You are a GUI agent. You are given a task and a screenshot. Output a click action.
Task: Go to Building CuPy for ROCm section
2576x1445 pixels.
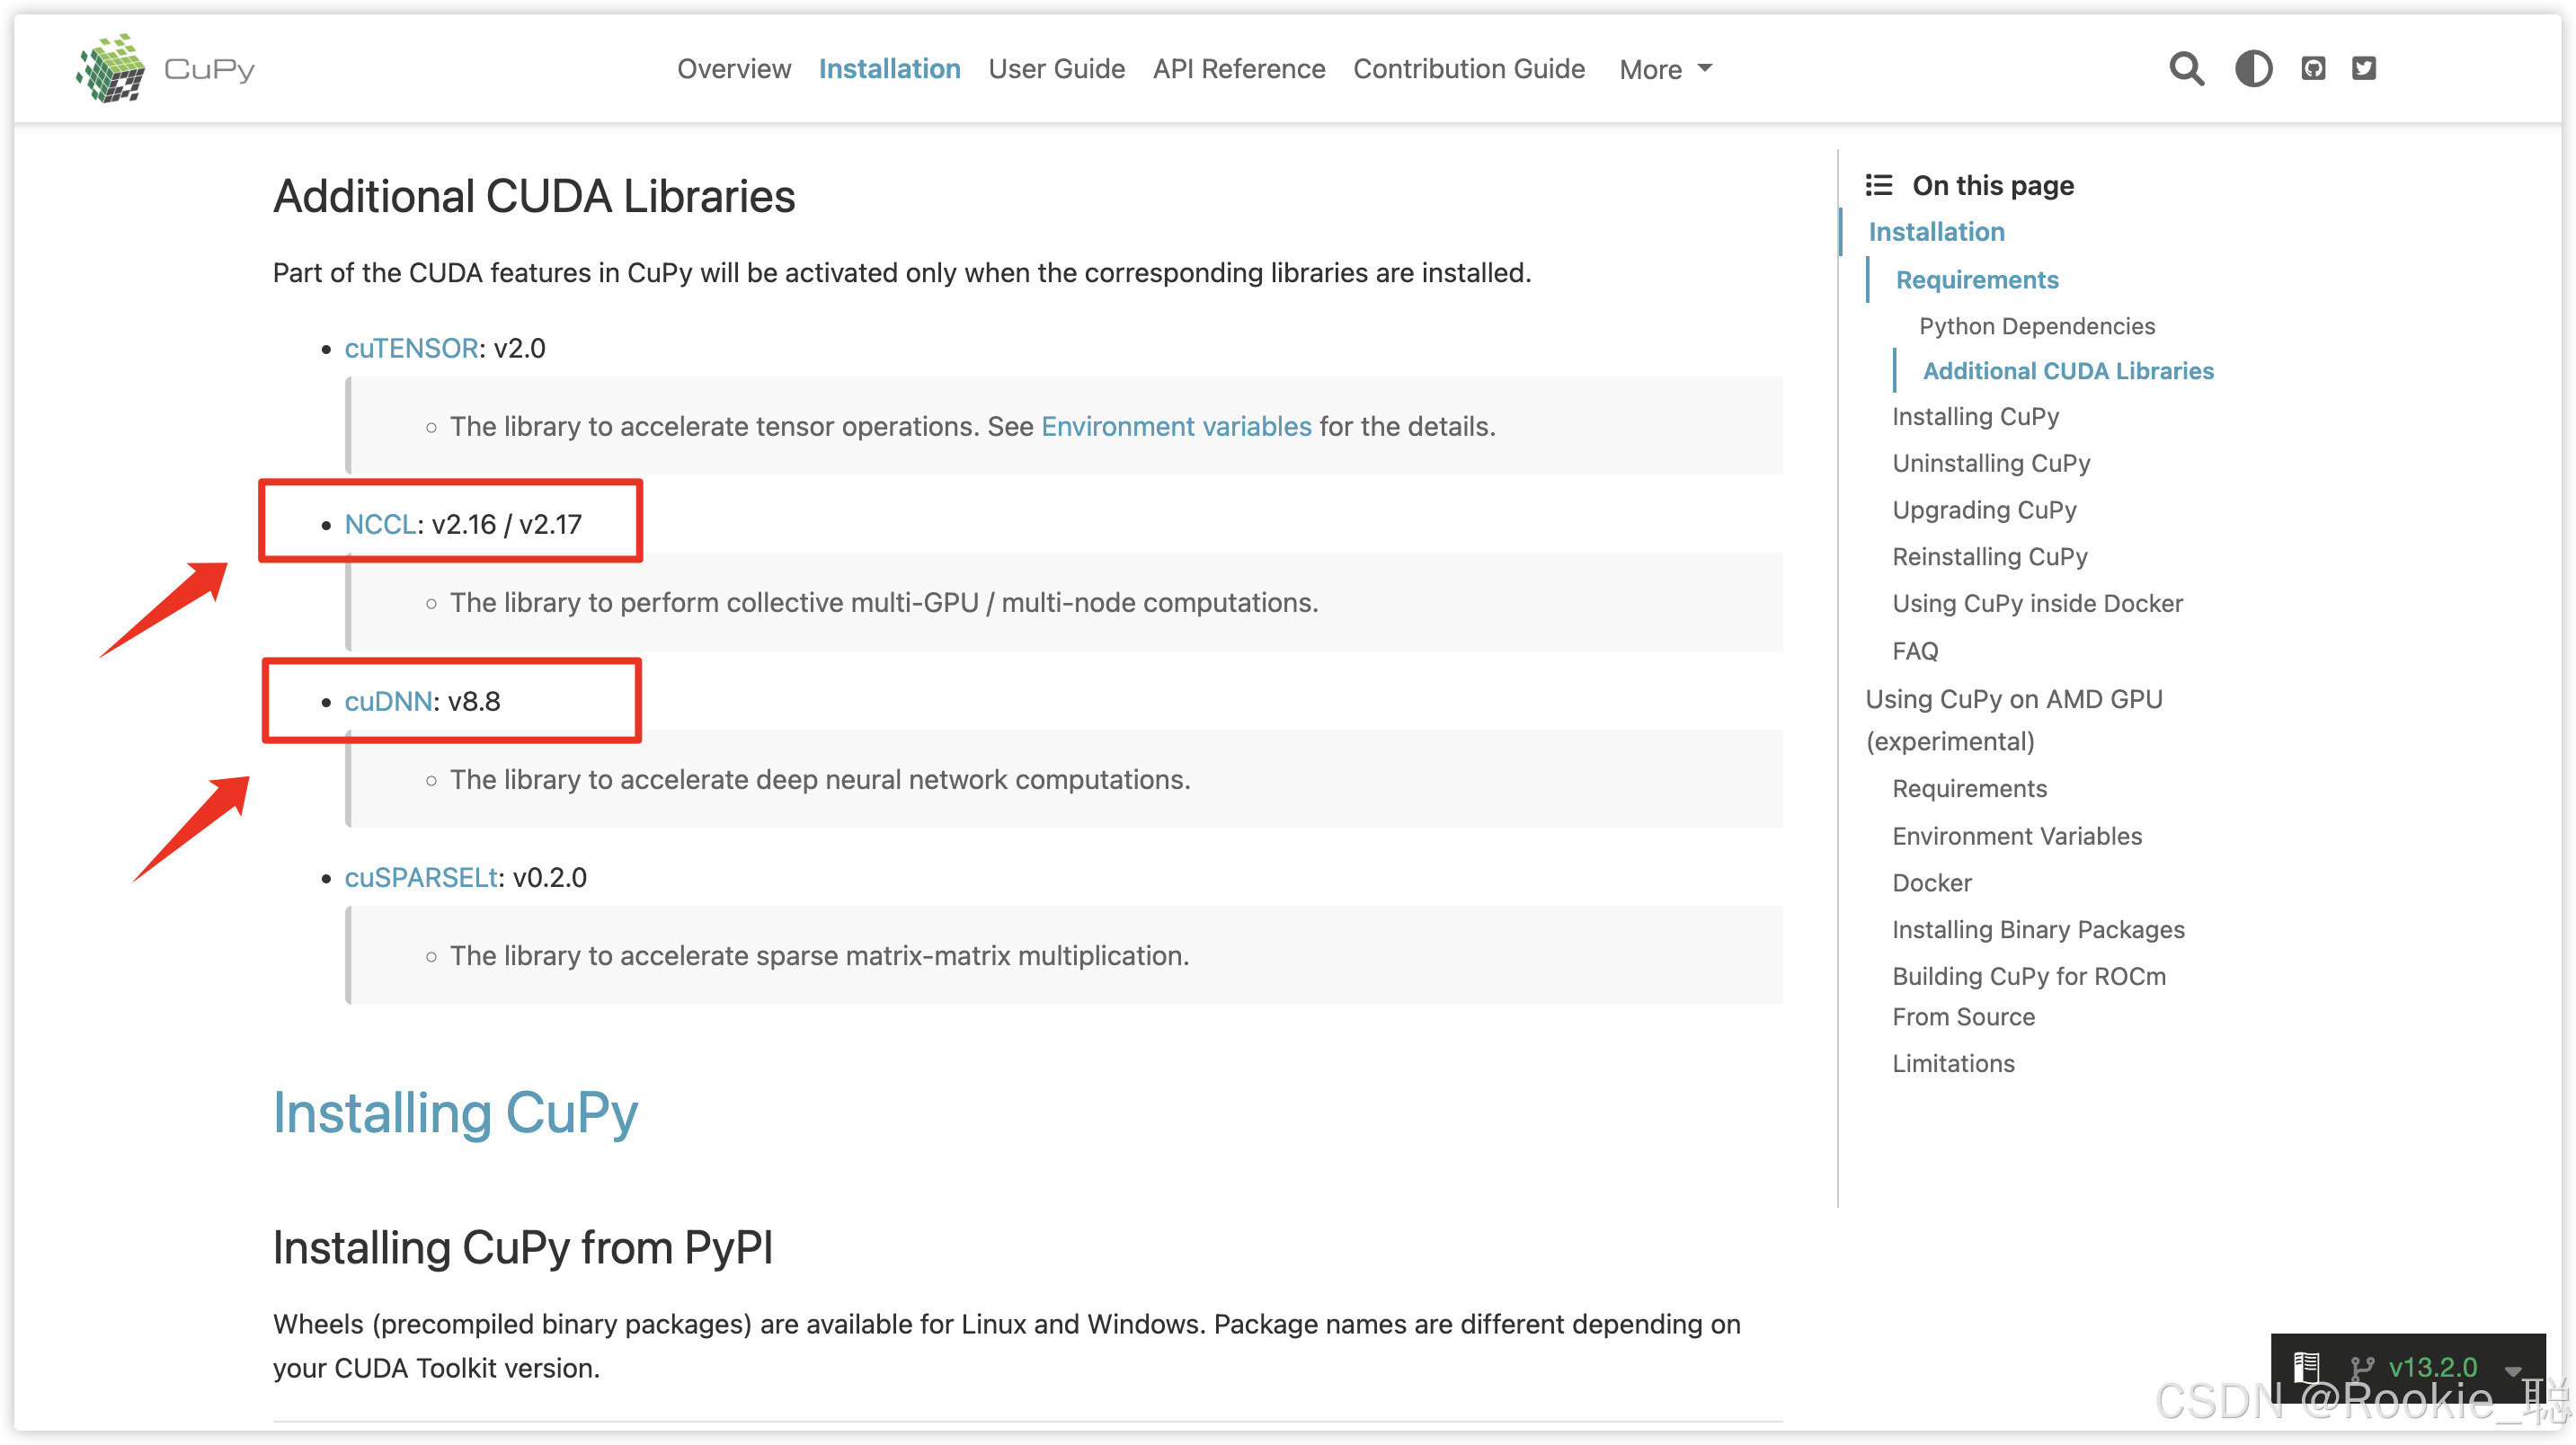tap(2029, 975)
